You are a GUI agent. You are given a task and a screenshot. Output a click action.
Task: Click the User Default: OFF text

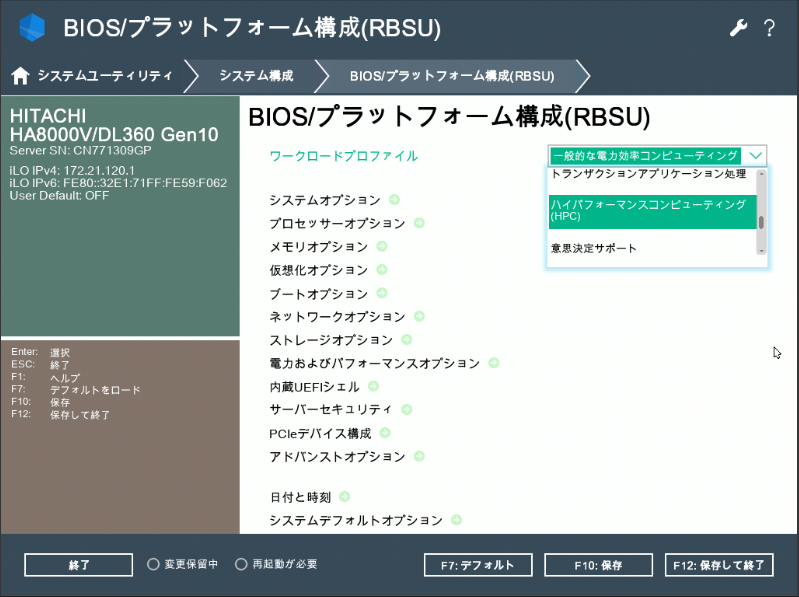pos(59,196)
